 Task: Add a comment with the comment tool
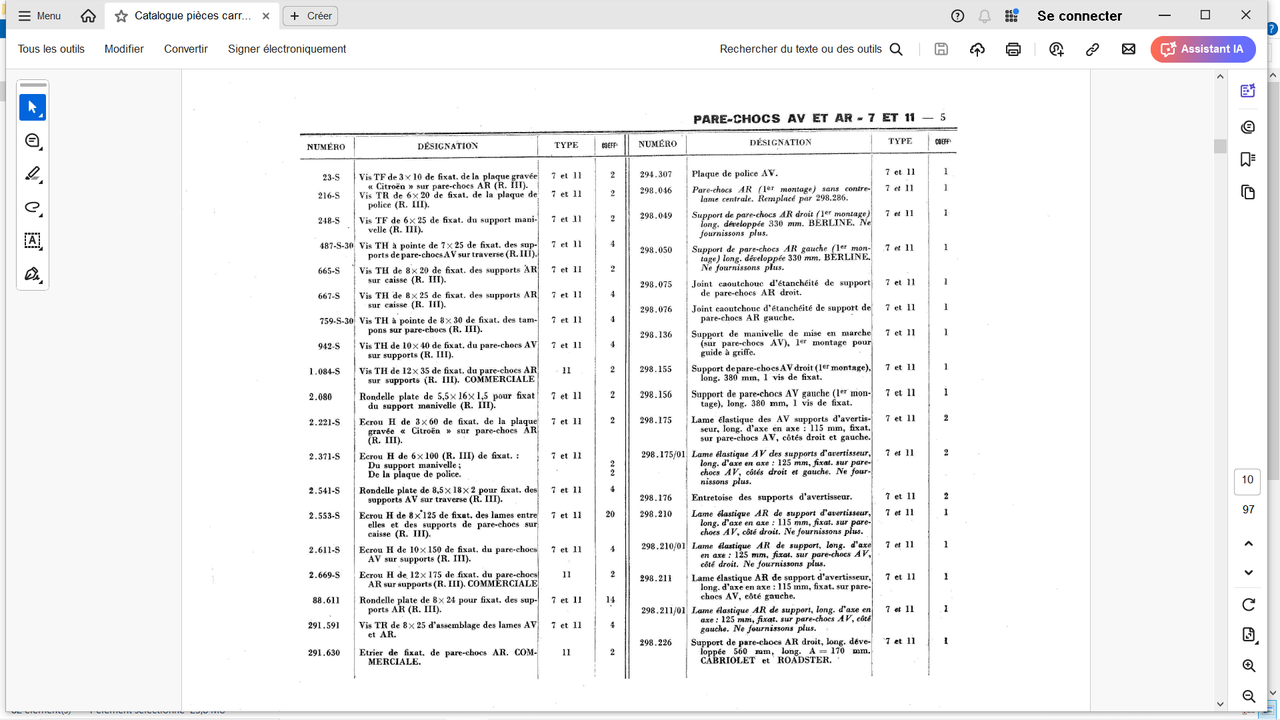pyautogui.click(x=33, y=141)
